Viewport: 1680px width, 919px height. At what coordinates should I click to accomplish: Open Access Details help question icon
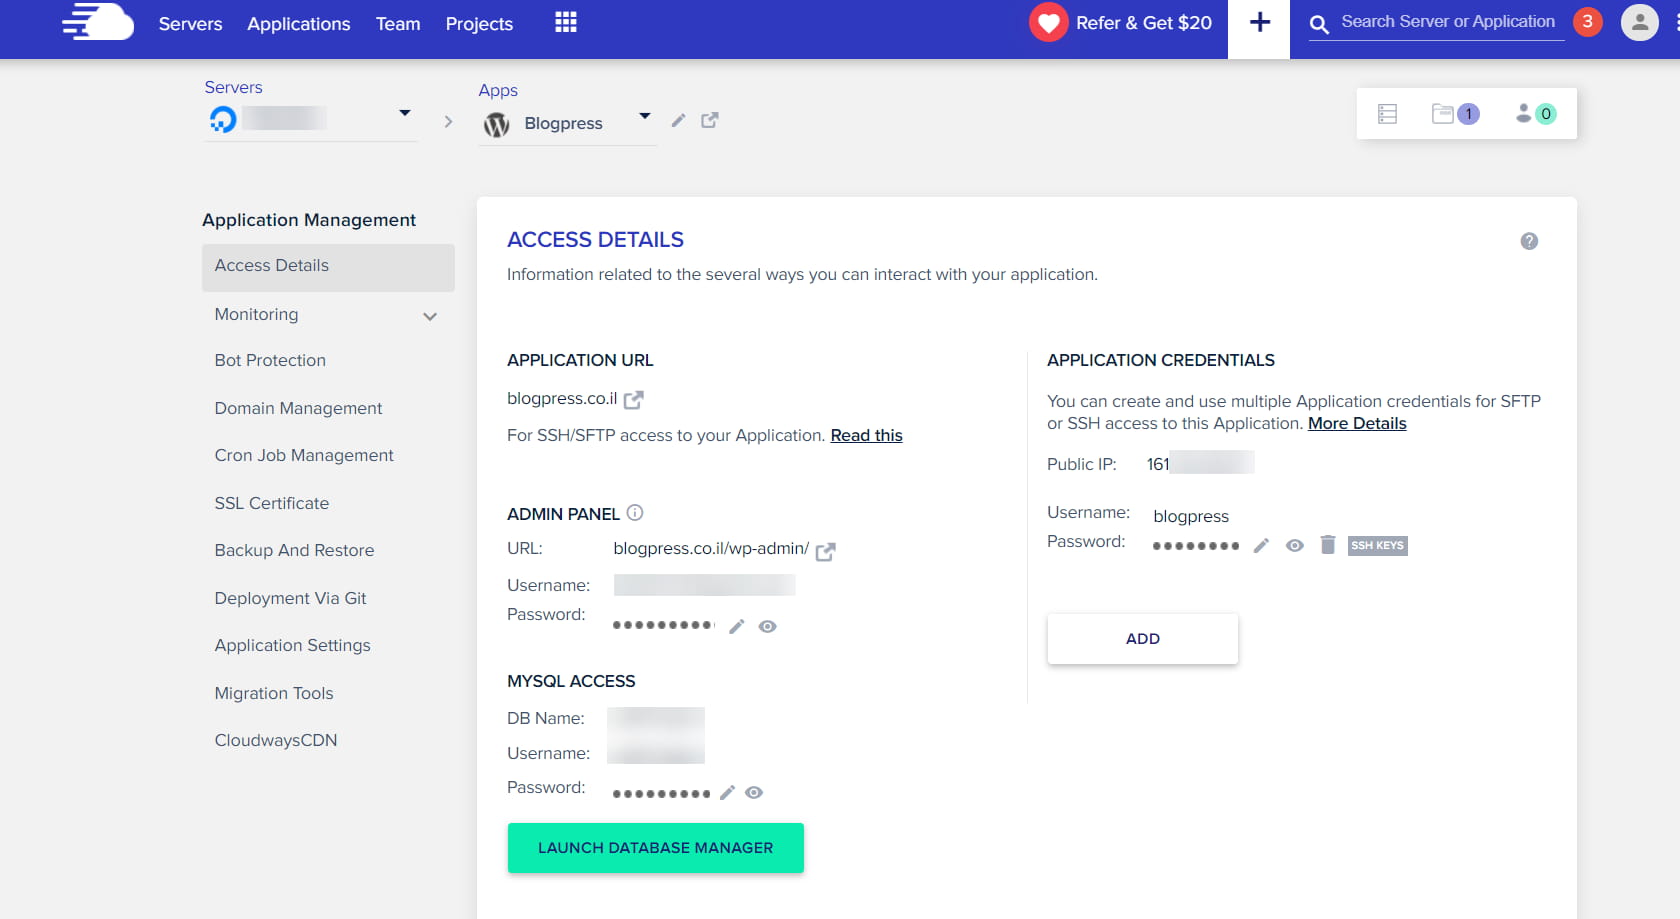[x=1529, y=241]
